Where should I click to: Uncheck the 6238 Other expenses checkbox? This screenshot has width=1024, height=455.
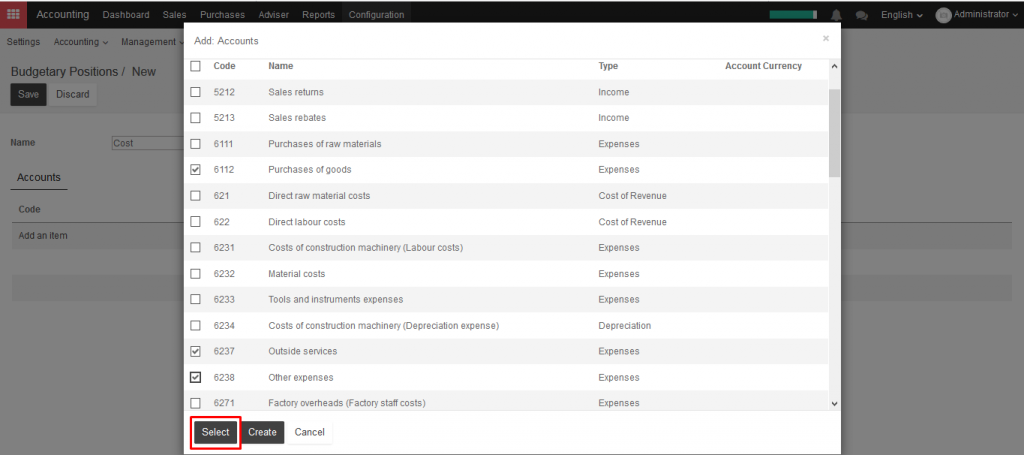click(x=195, y=377)
